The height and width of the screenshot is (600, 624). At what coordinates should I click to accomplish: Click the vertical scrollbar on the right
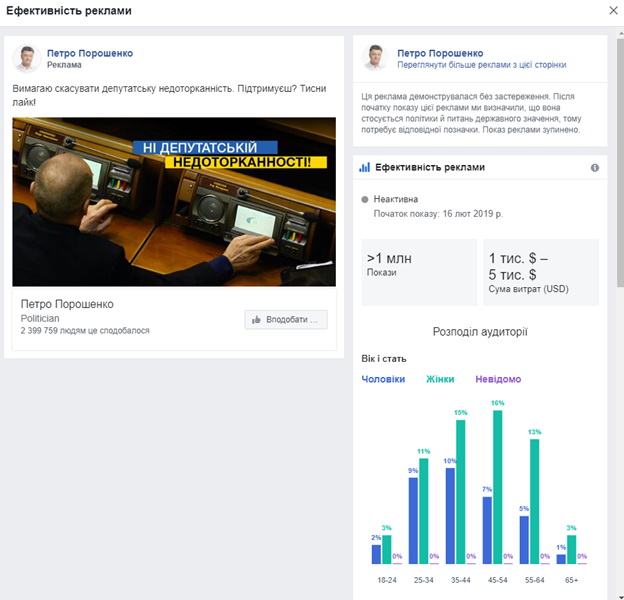click(x=618, y=150)
